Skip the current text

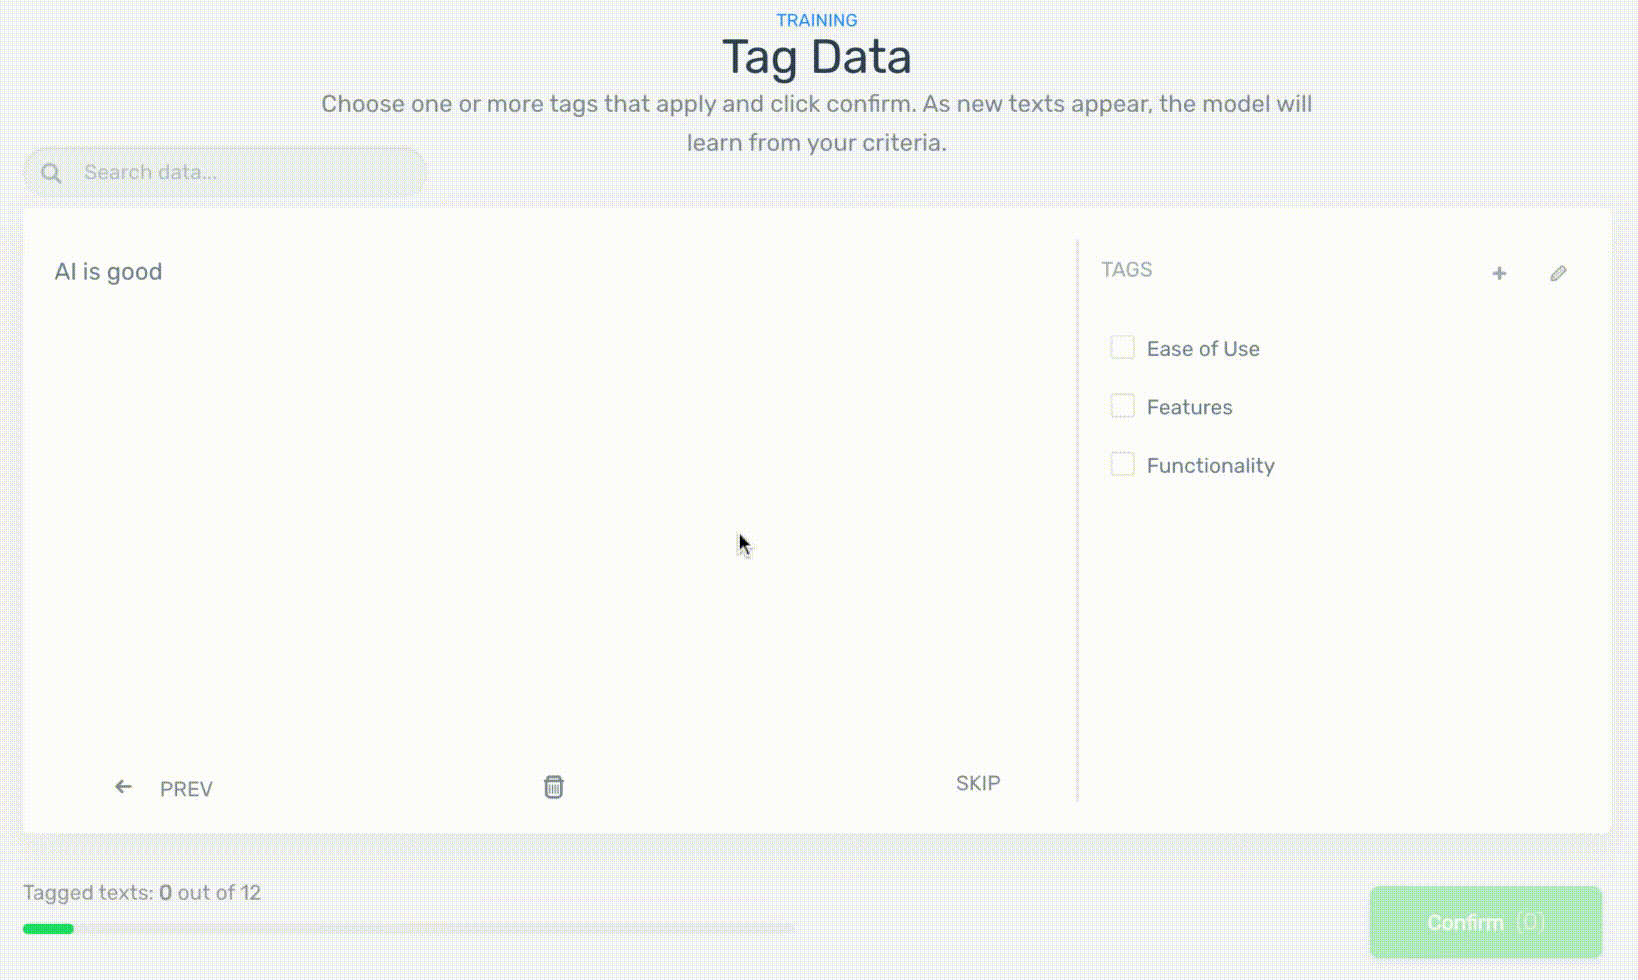tap(977, 784)
